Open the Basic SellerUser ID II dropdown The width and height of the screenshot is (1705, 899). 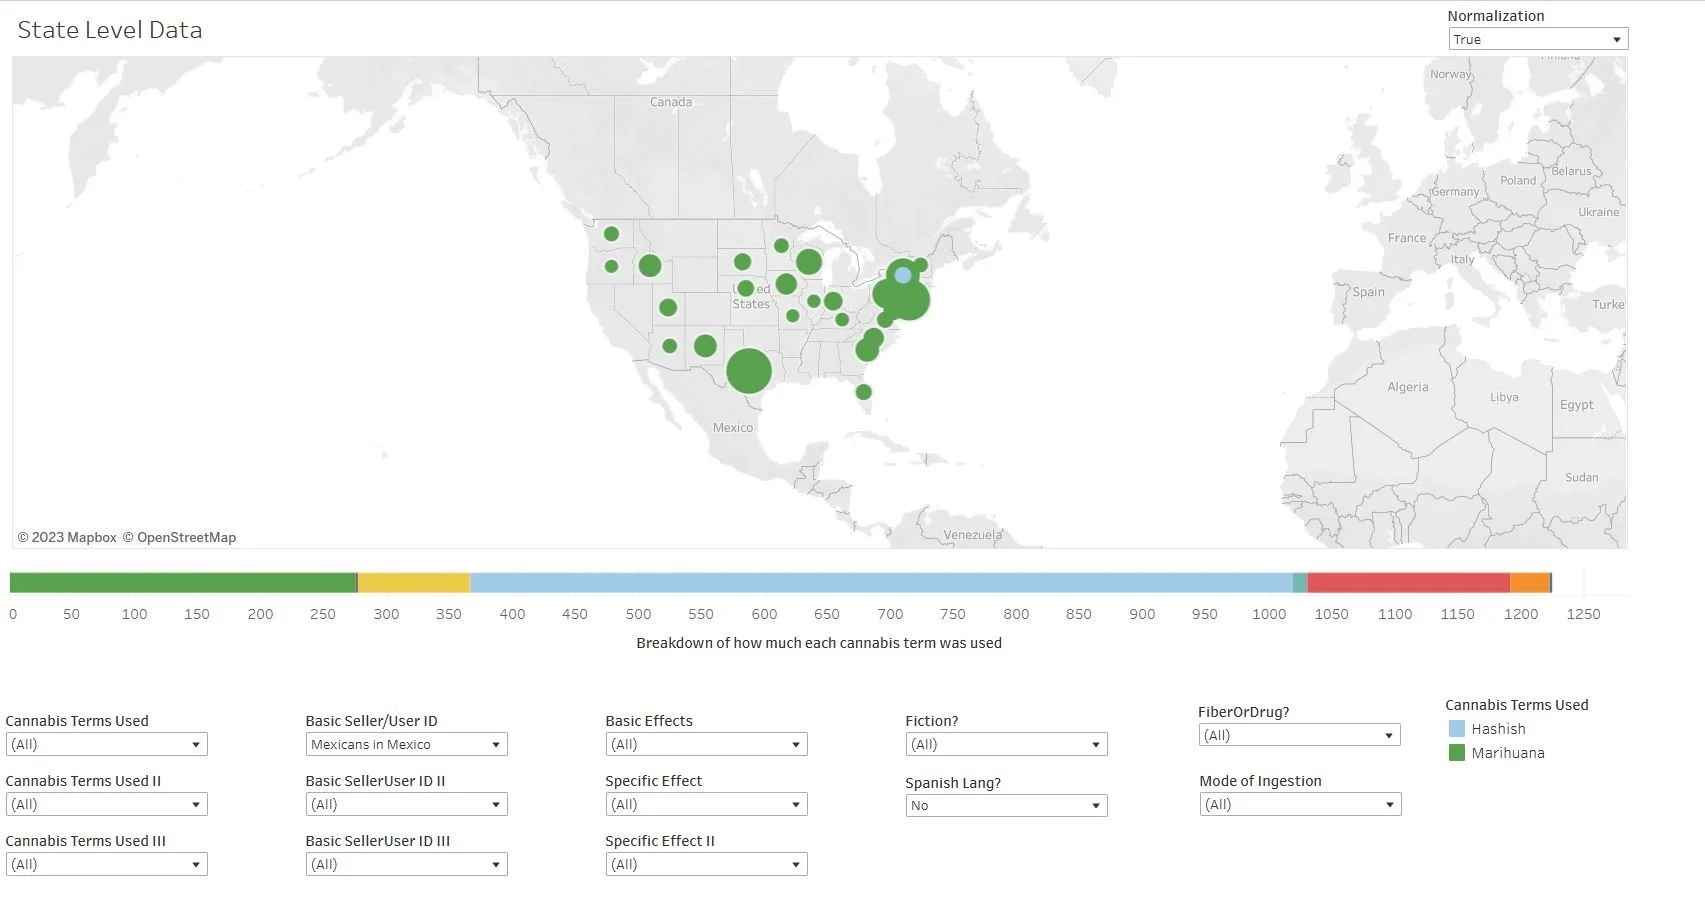pyautogui.click(x=407, y=804)
